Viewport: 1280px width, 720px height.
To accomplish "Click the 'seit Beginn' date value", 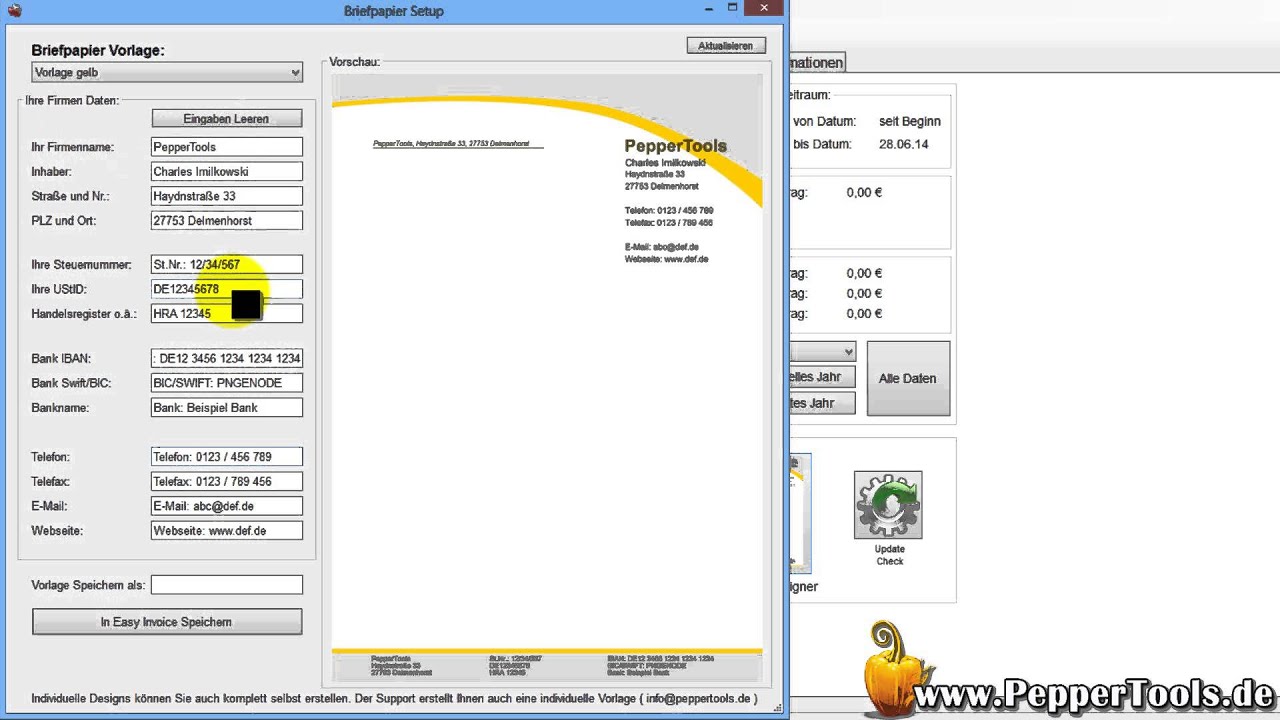I will tap(910, 121).
